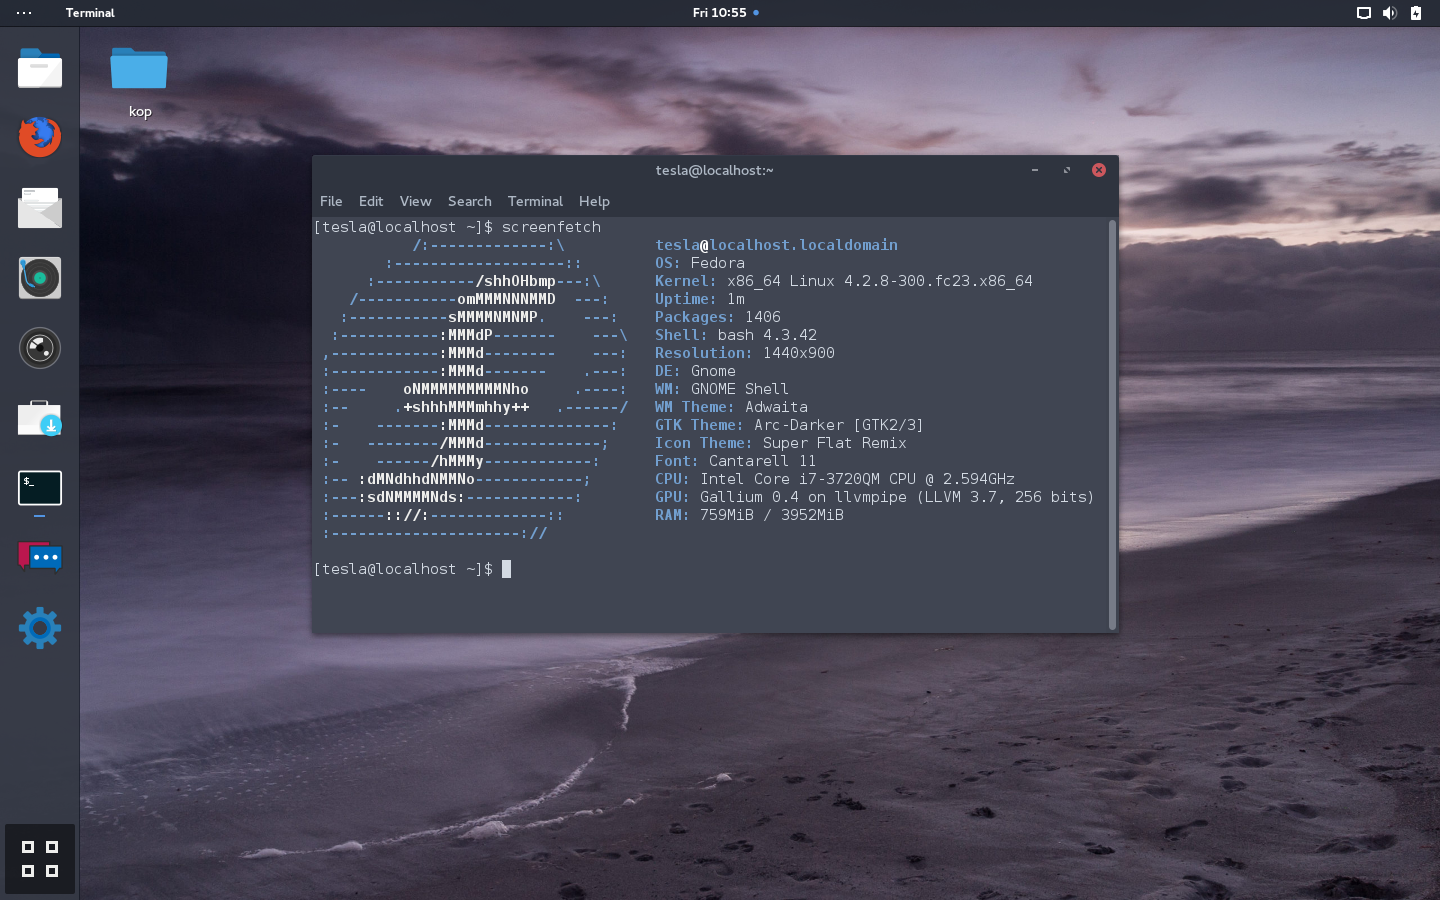Viewport: 1440px width, 900px height.
Task: Launch Firefox from the dock
Action: (40, 136)
